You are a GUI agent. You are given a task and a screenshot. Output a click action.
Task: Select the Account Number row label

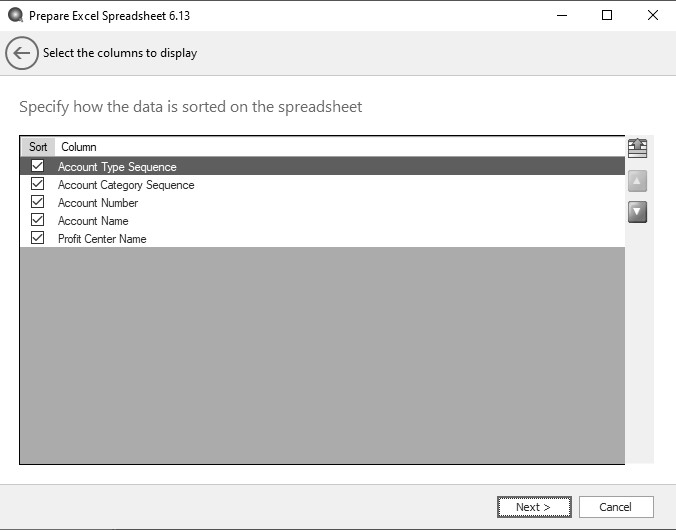click(98, 203)
